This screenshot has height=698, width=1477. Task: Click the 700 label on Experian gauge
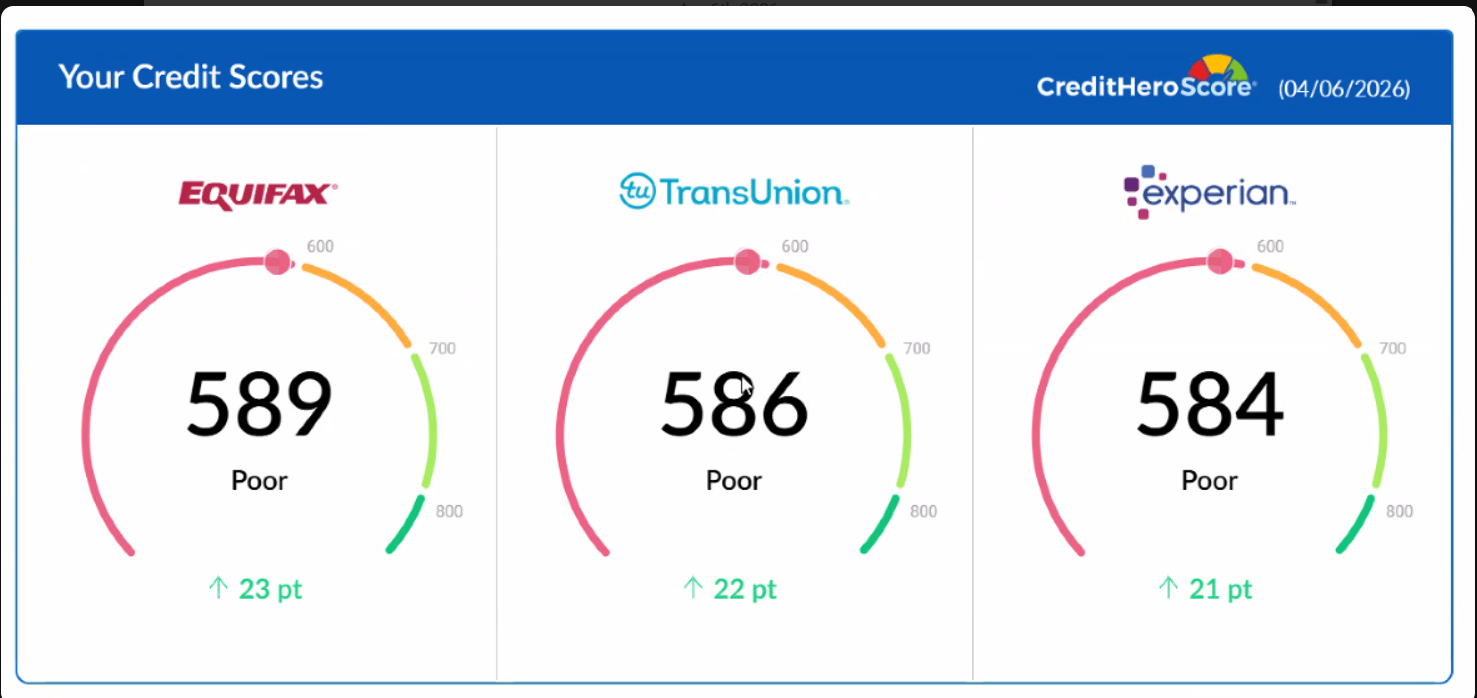point(1393,349)
